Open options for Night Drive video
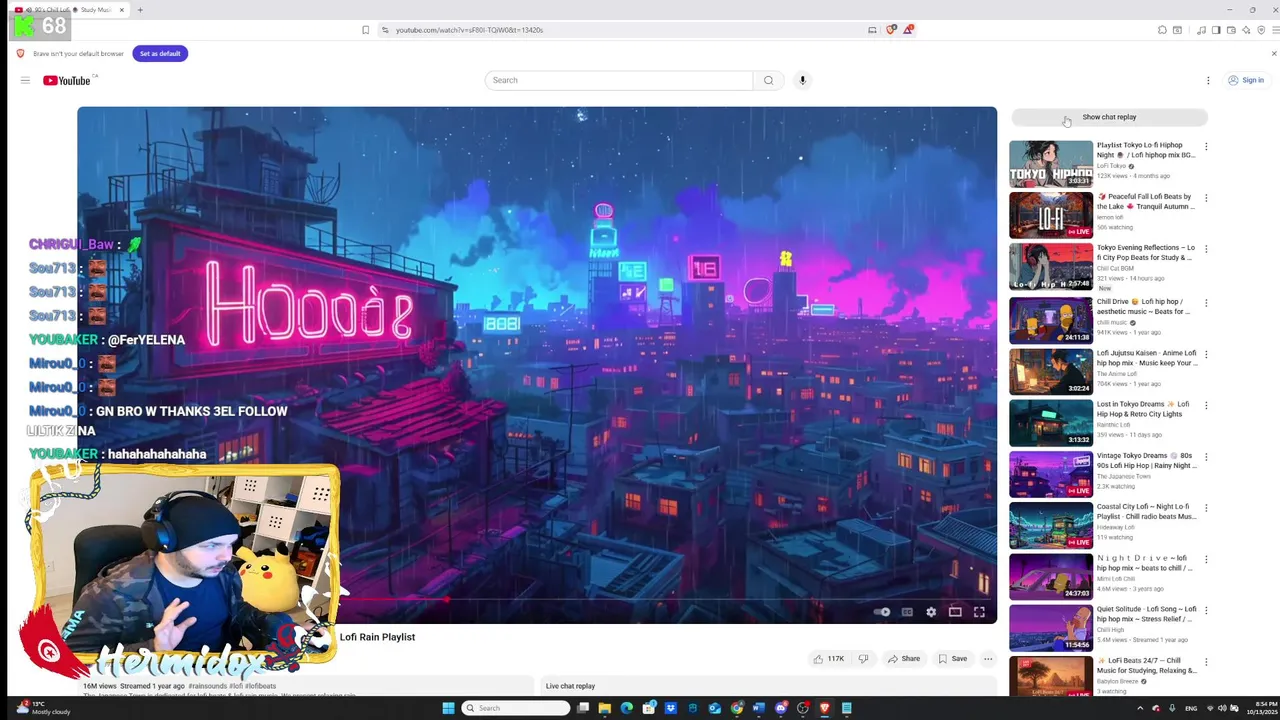1280x720 pixels. [1206, 560]
